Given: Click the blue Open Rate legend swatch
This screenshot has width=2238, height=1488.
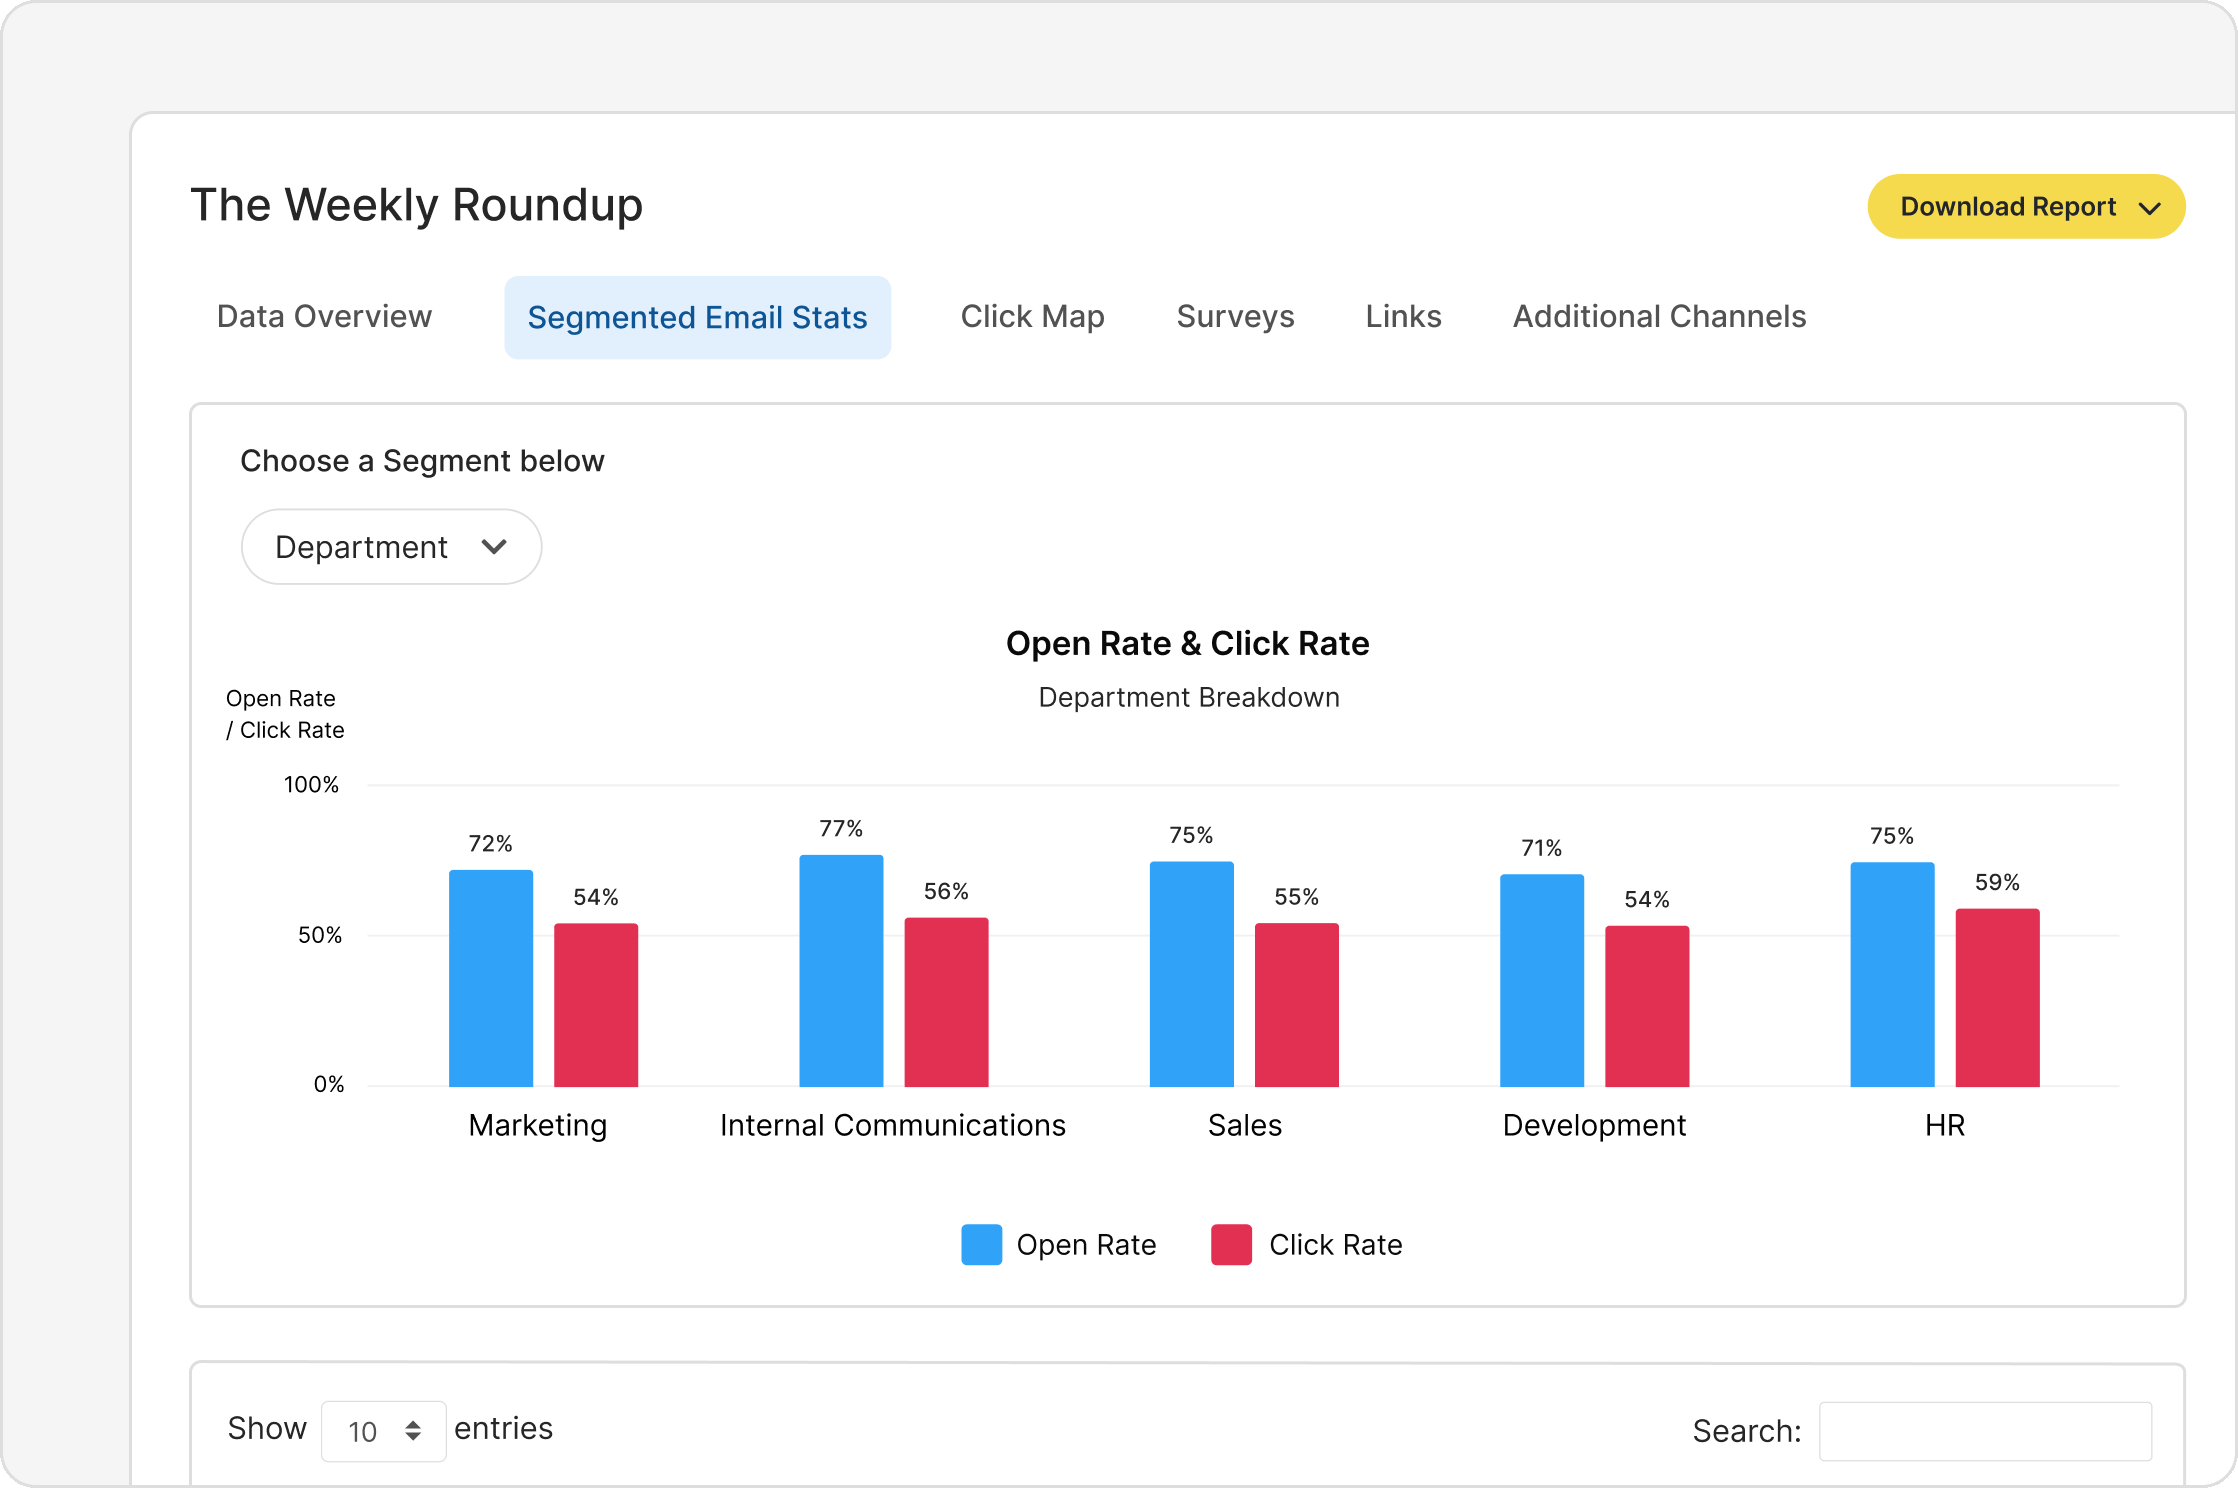Looking at the screenshot, I should pyautogui.click(x=981, y=1245).
